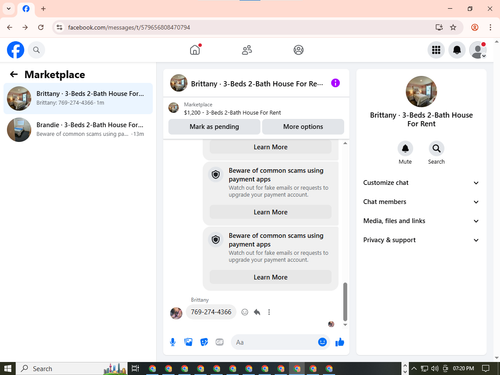This screenshot has width=500, height=375.
Task: Expand the Chat members section
Action: click(x=421, y=202)
